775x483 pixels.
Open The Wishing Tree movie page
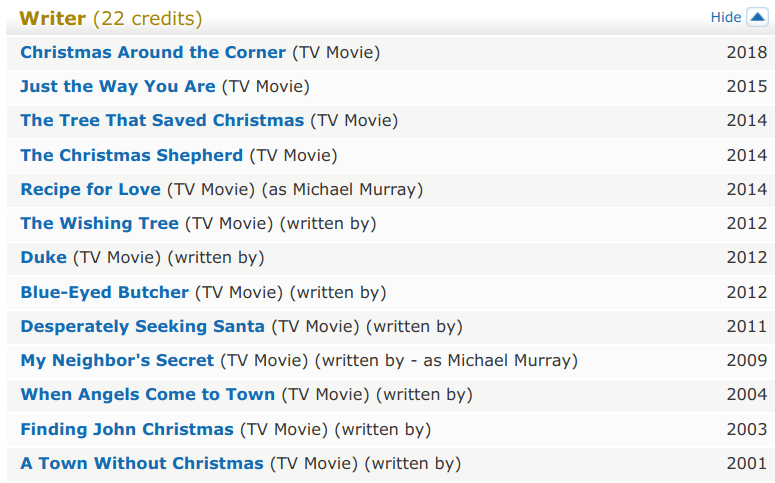(99, 223)
